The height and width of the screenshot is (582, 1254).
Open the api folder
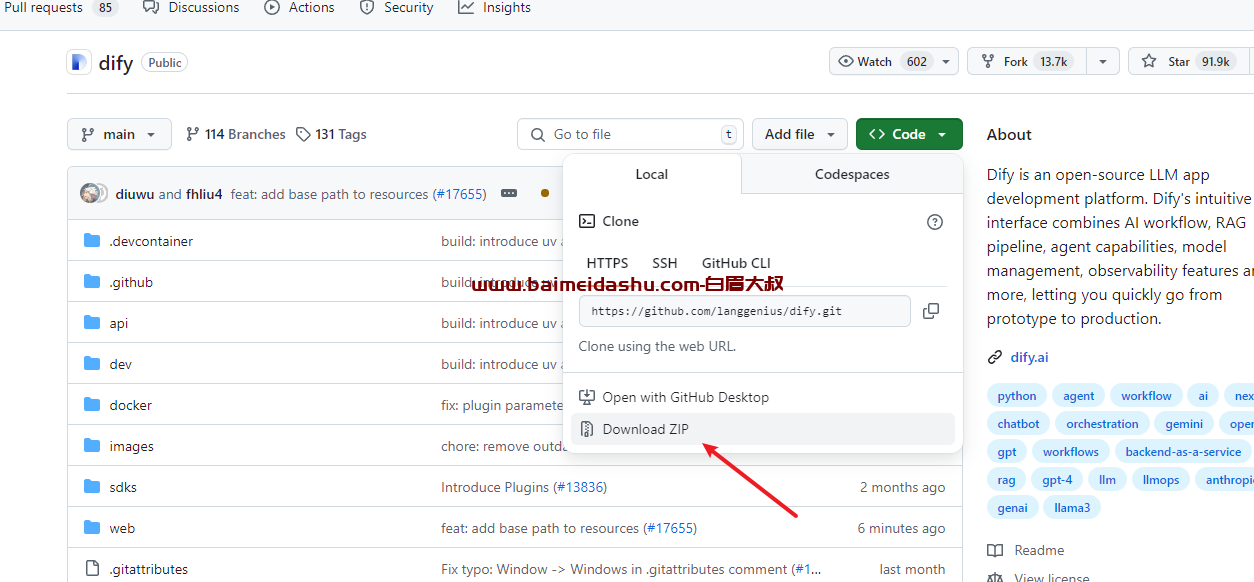pyautogui.click(x=119, y=323)
